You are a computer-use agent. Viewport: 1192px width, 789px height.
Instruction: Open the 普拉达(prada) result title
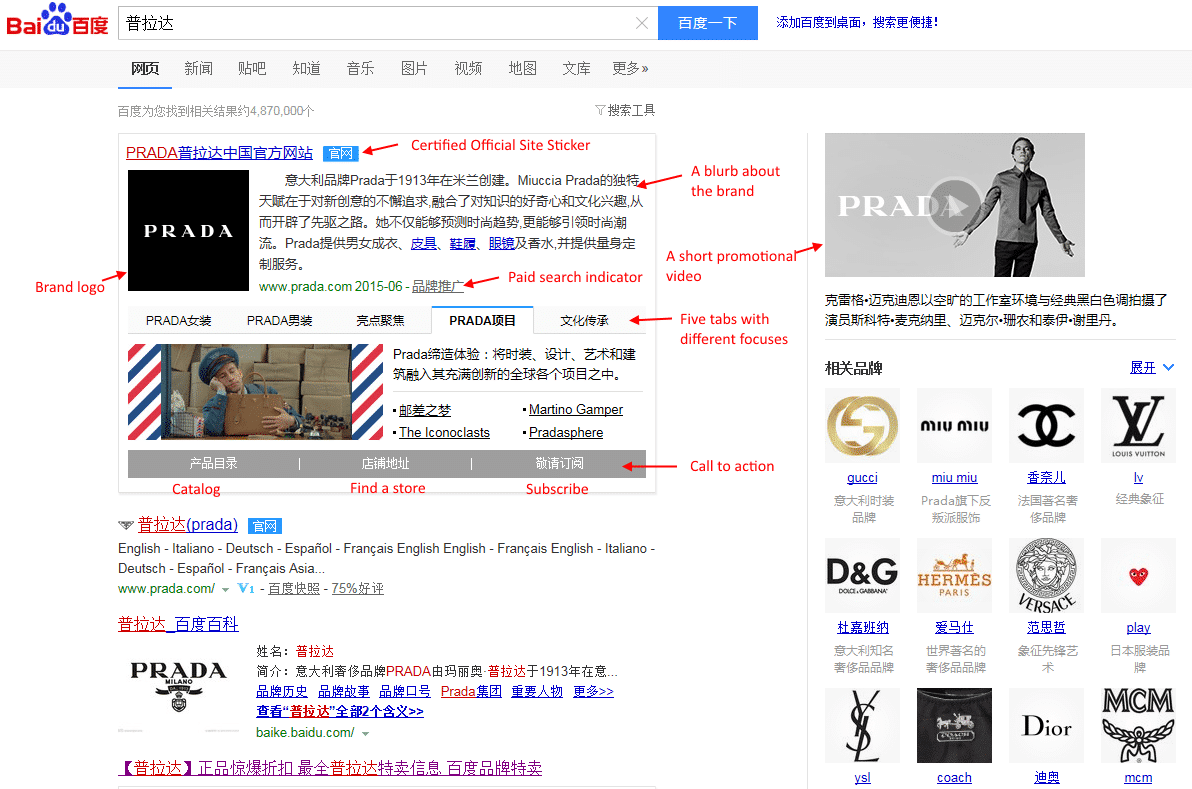click(188, 524)
